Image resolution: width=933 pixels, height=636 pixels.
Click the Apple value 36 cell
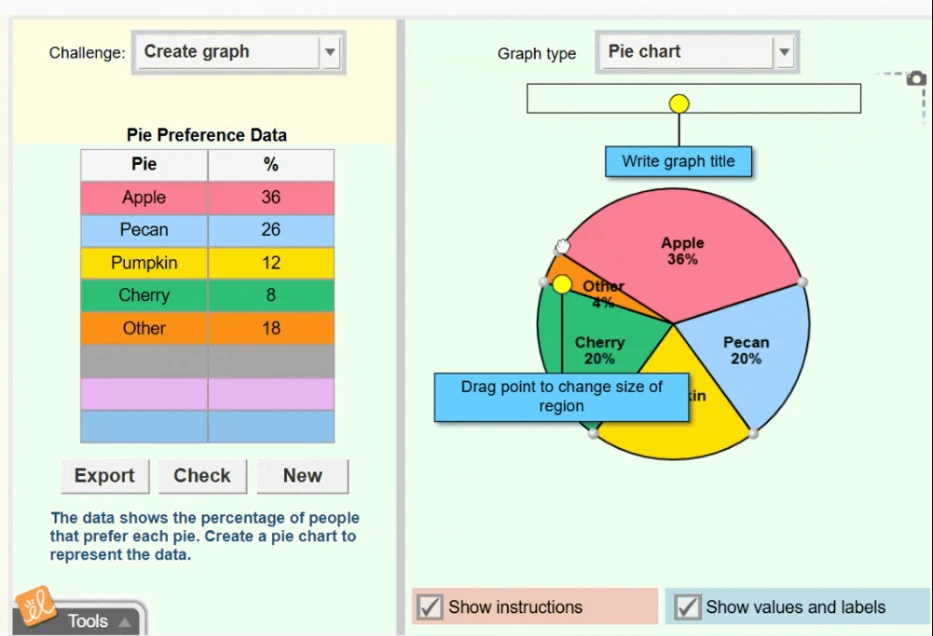point(271,198)
